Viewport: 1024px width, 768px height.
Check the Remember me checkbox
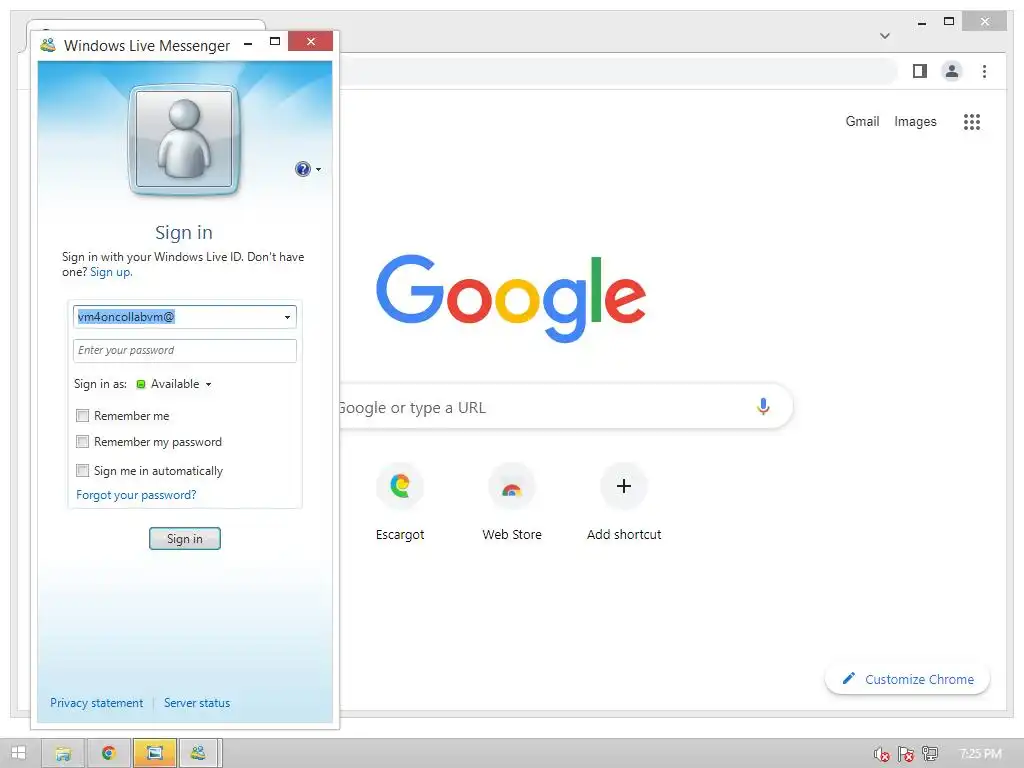click(x=82, y=415)
